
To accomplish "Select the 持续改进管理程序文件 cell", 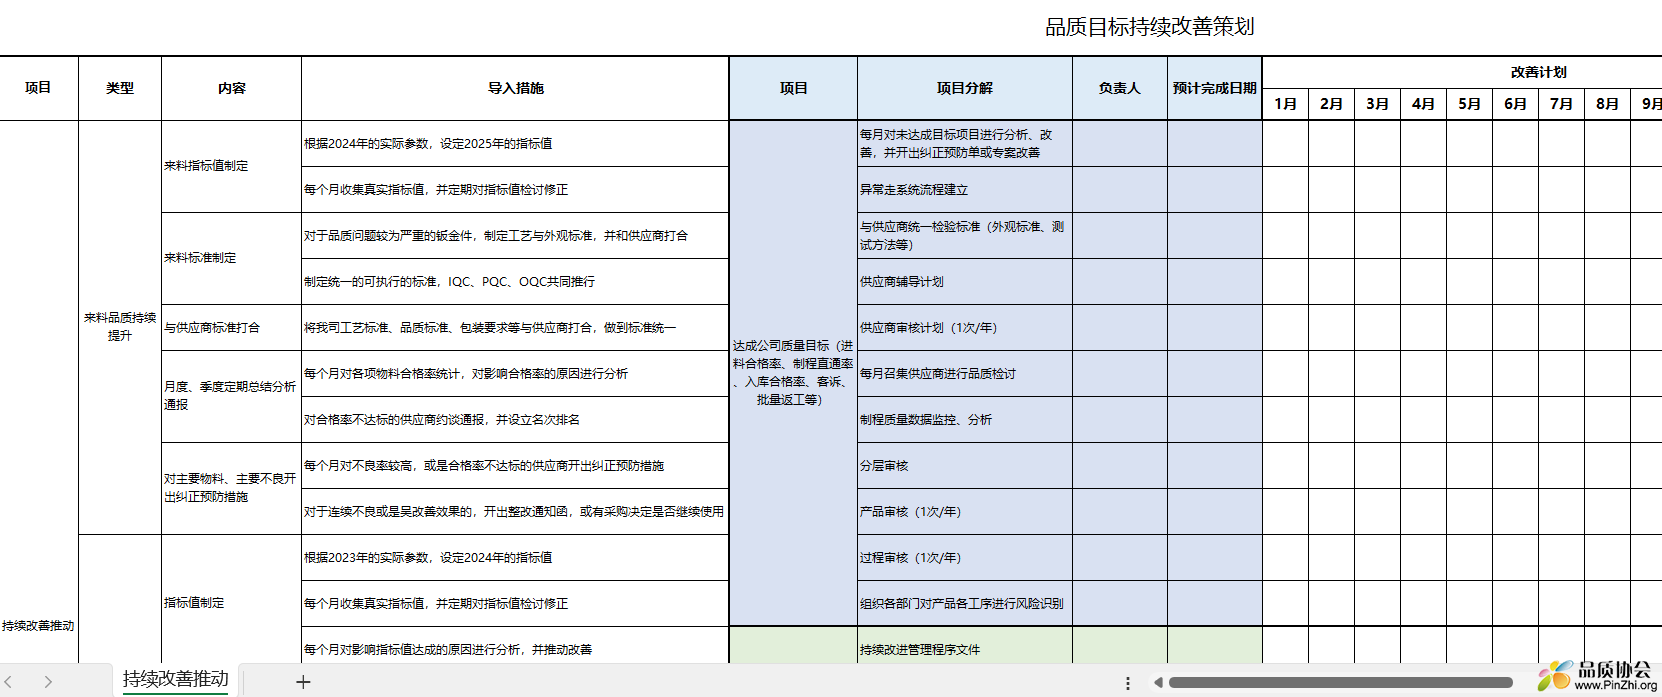I will [965, 647].
